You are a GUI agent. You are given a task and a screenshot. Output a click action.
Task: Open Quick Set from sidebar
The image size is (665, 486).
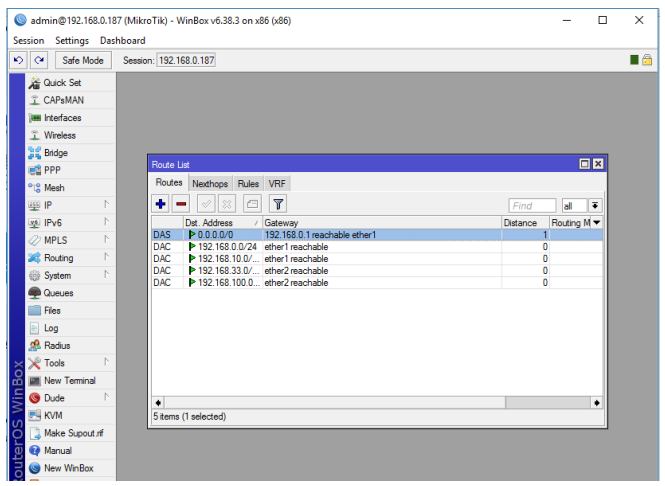click(71, 83)
